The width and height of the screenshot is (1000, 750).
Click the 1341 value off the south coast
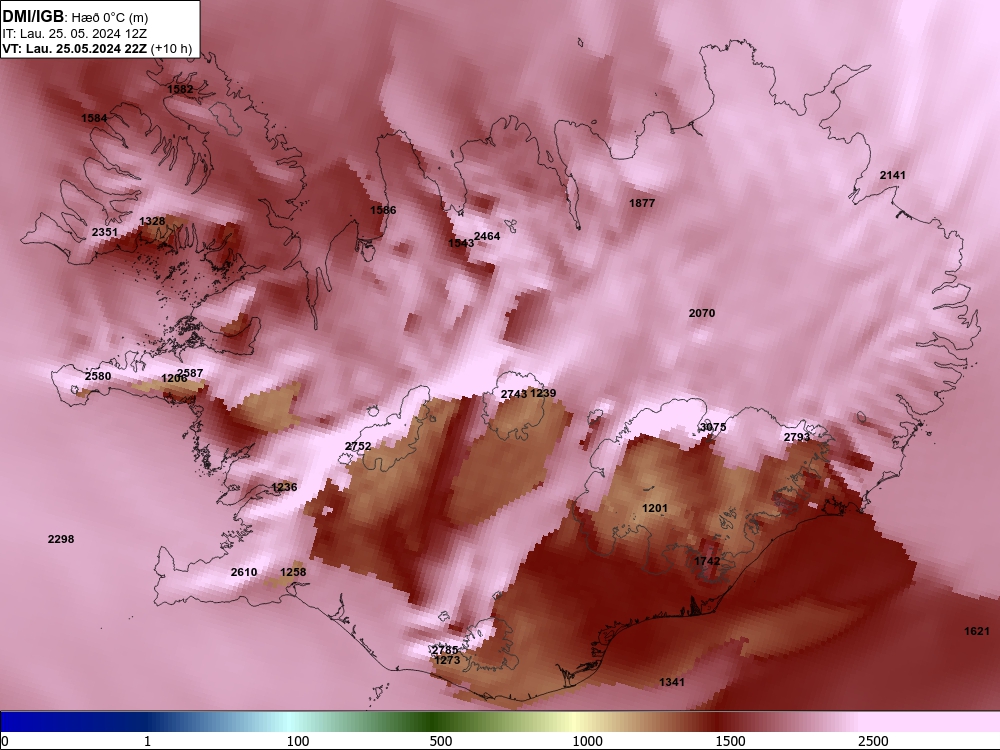click(672, 682)
